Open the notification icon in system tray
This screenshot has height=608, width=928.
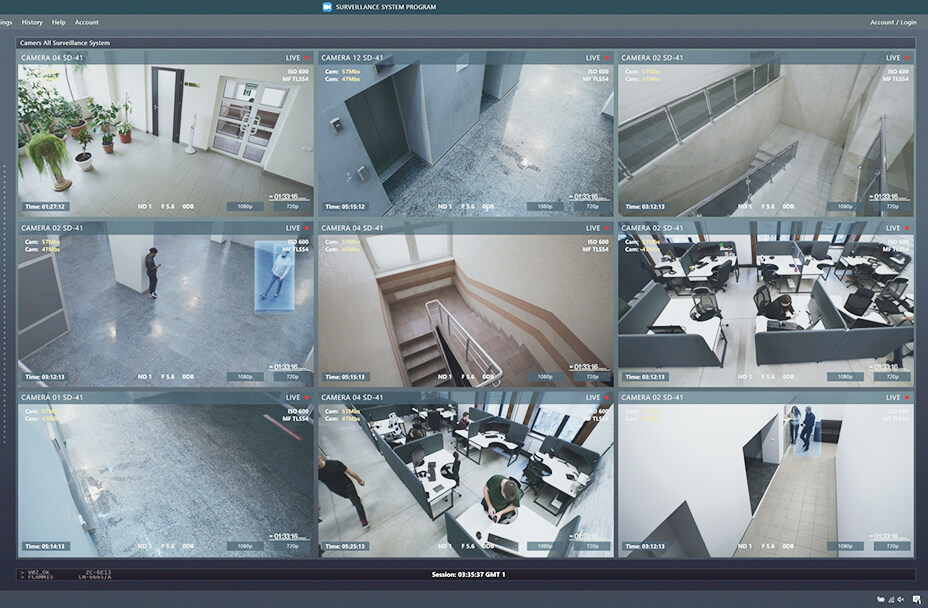(x=916, y=599)
